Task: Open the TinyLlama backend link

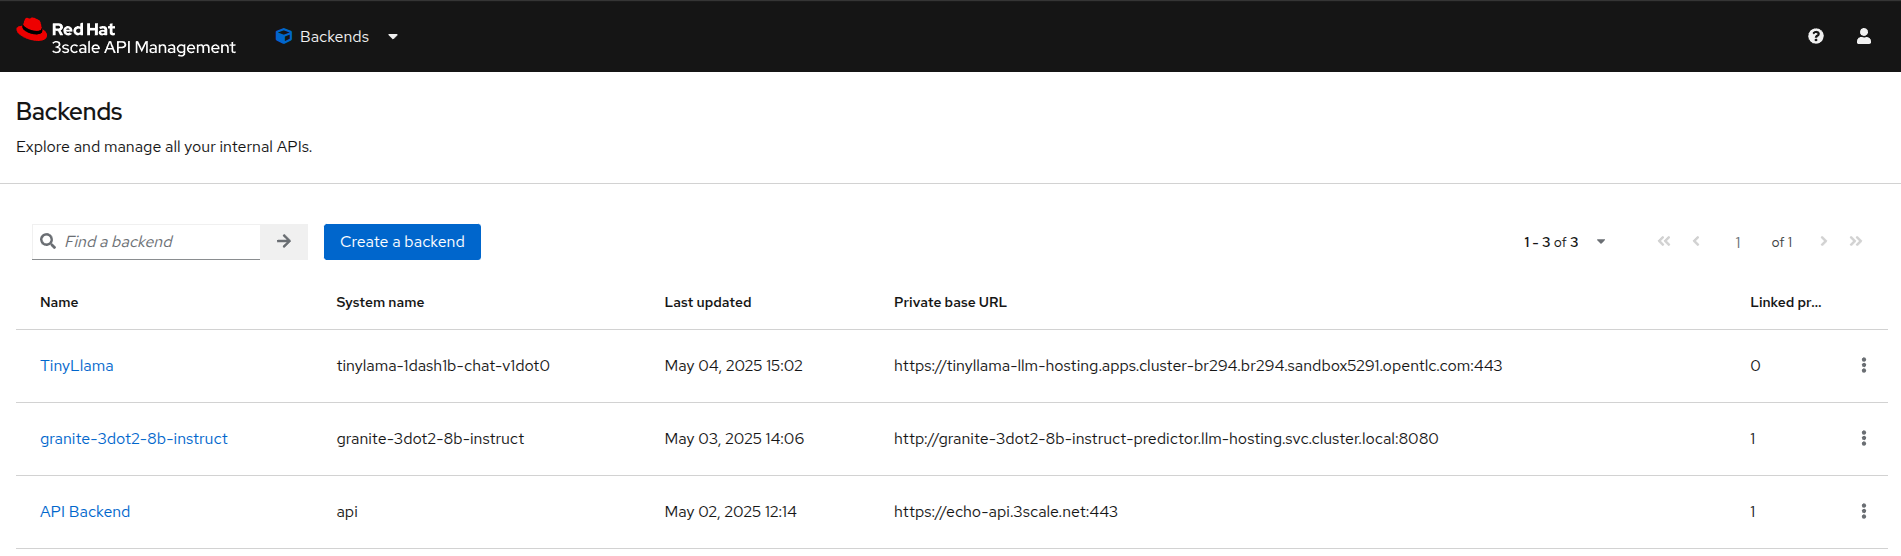Action: click(77, 366)
